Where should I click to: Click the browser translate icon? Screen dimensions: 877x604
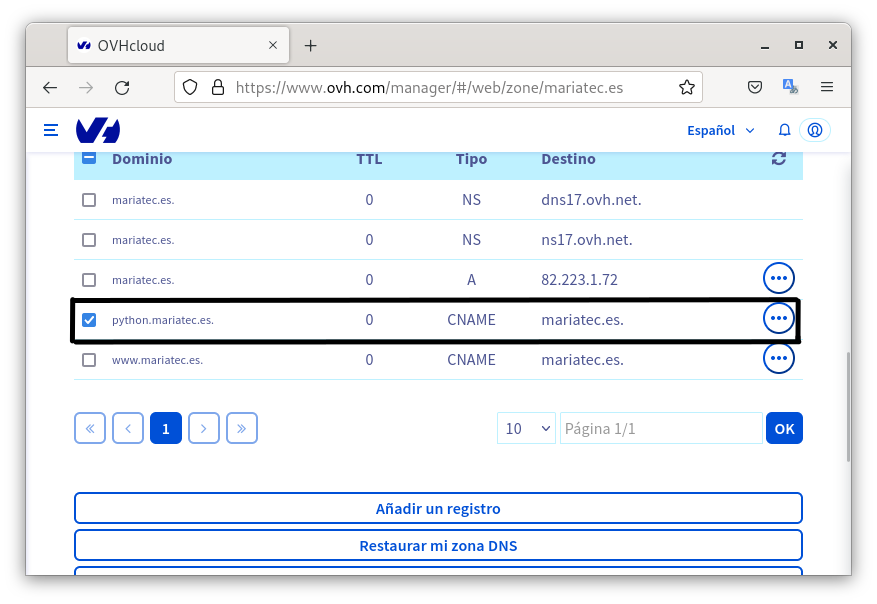pyautogui.click(x=790, y=88)
